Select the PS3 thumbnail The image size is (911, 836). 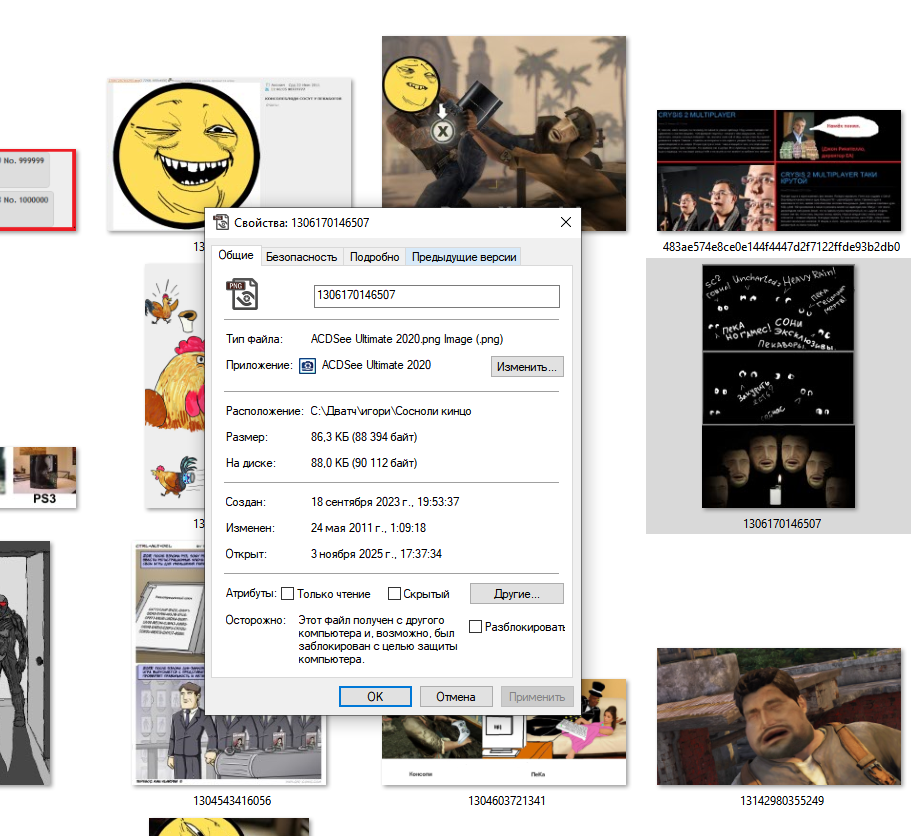(x=38, y=478)
